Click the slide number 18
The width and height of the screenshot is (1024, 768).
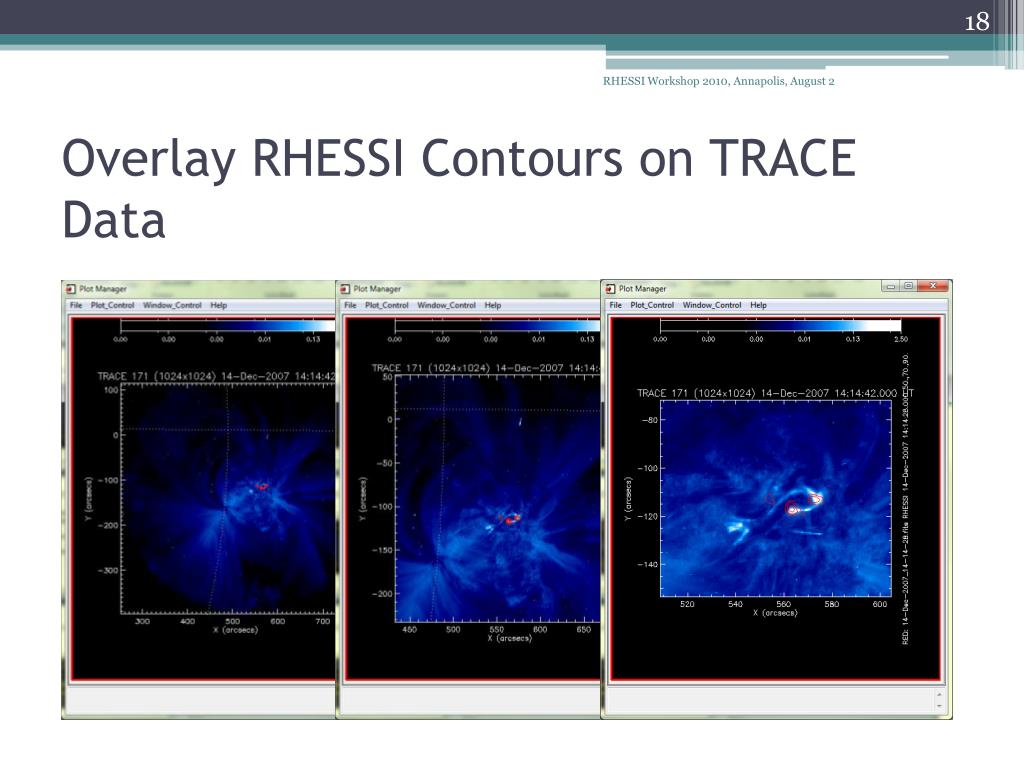[977, 22]
